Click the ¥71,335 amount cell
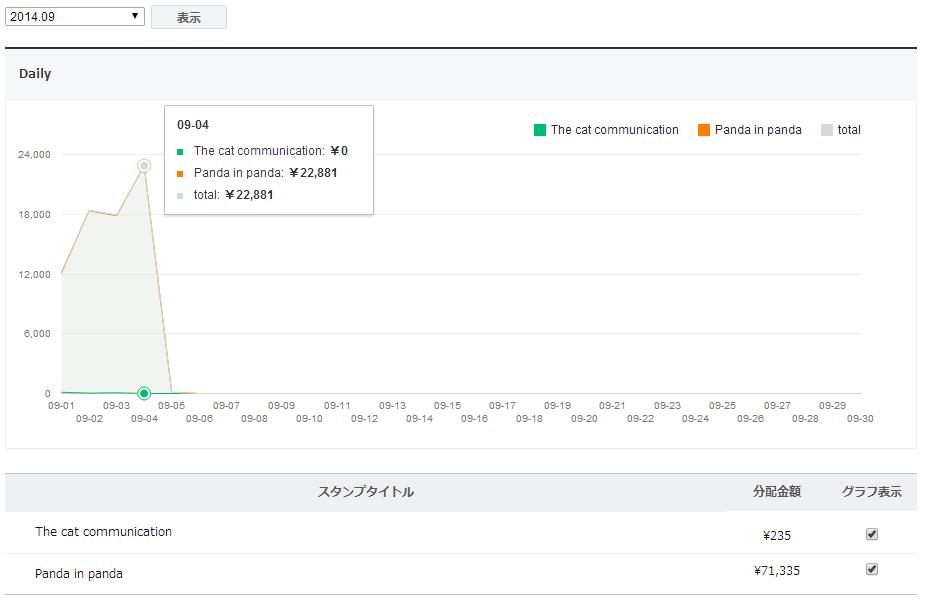931x603 pixels. (x=777, y=570)
